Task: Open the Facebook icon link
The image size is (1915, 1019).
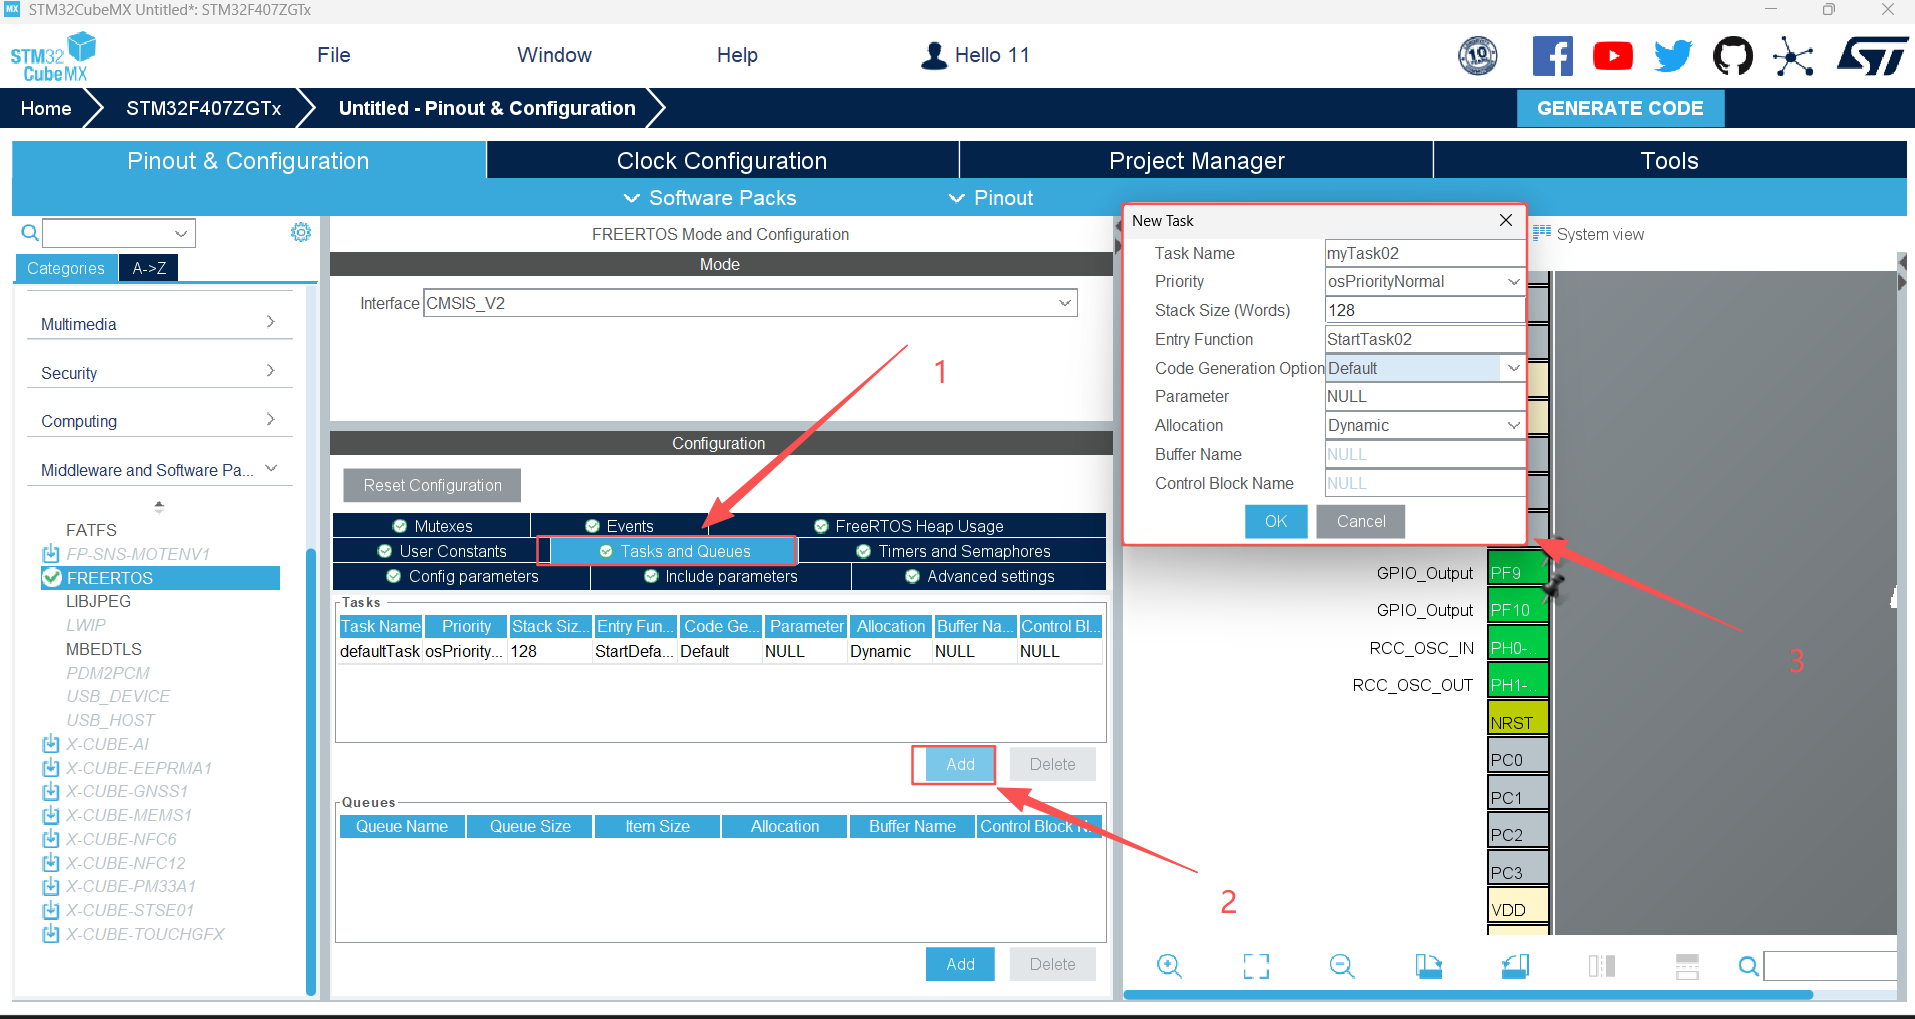Action: pyautogui.click(x=1553, y=56)
